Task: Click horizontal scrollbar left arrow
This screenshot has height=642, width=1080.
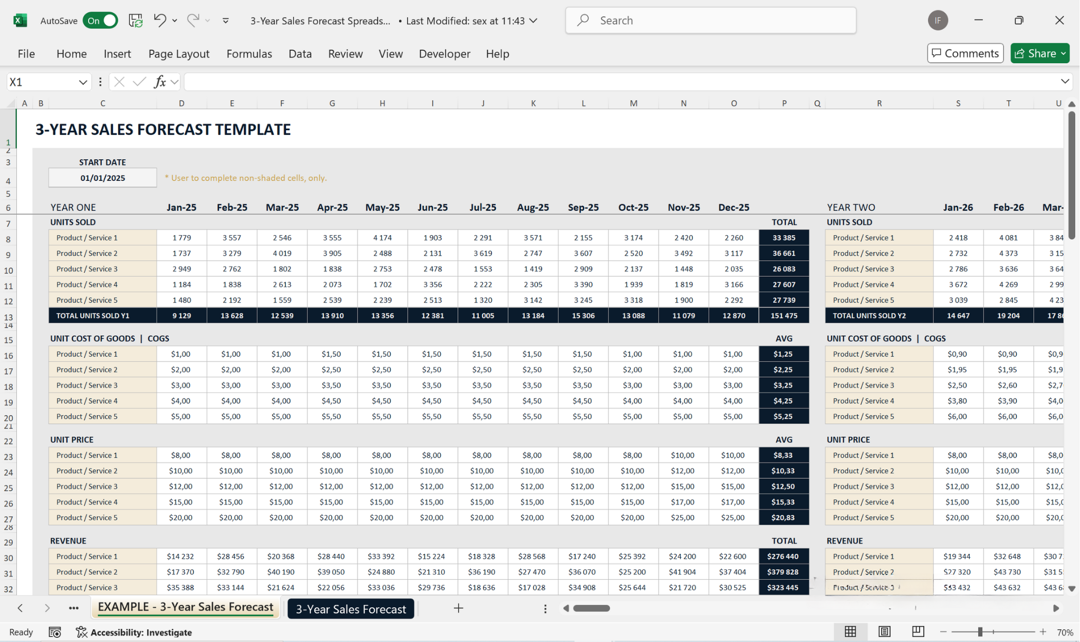Action: (566, 608)
